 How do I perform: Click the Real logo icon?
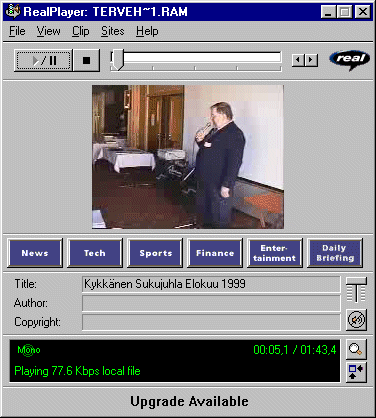(350, 60)
